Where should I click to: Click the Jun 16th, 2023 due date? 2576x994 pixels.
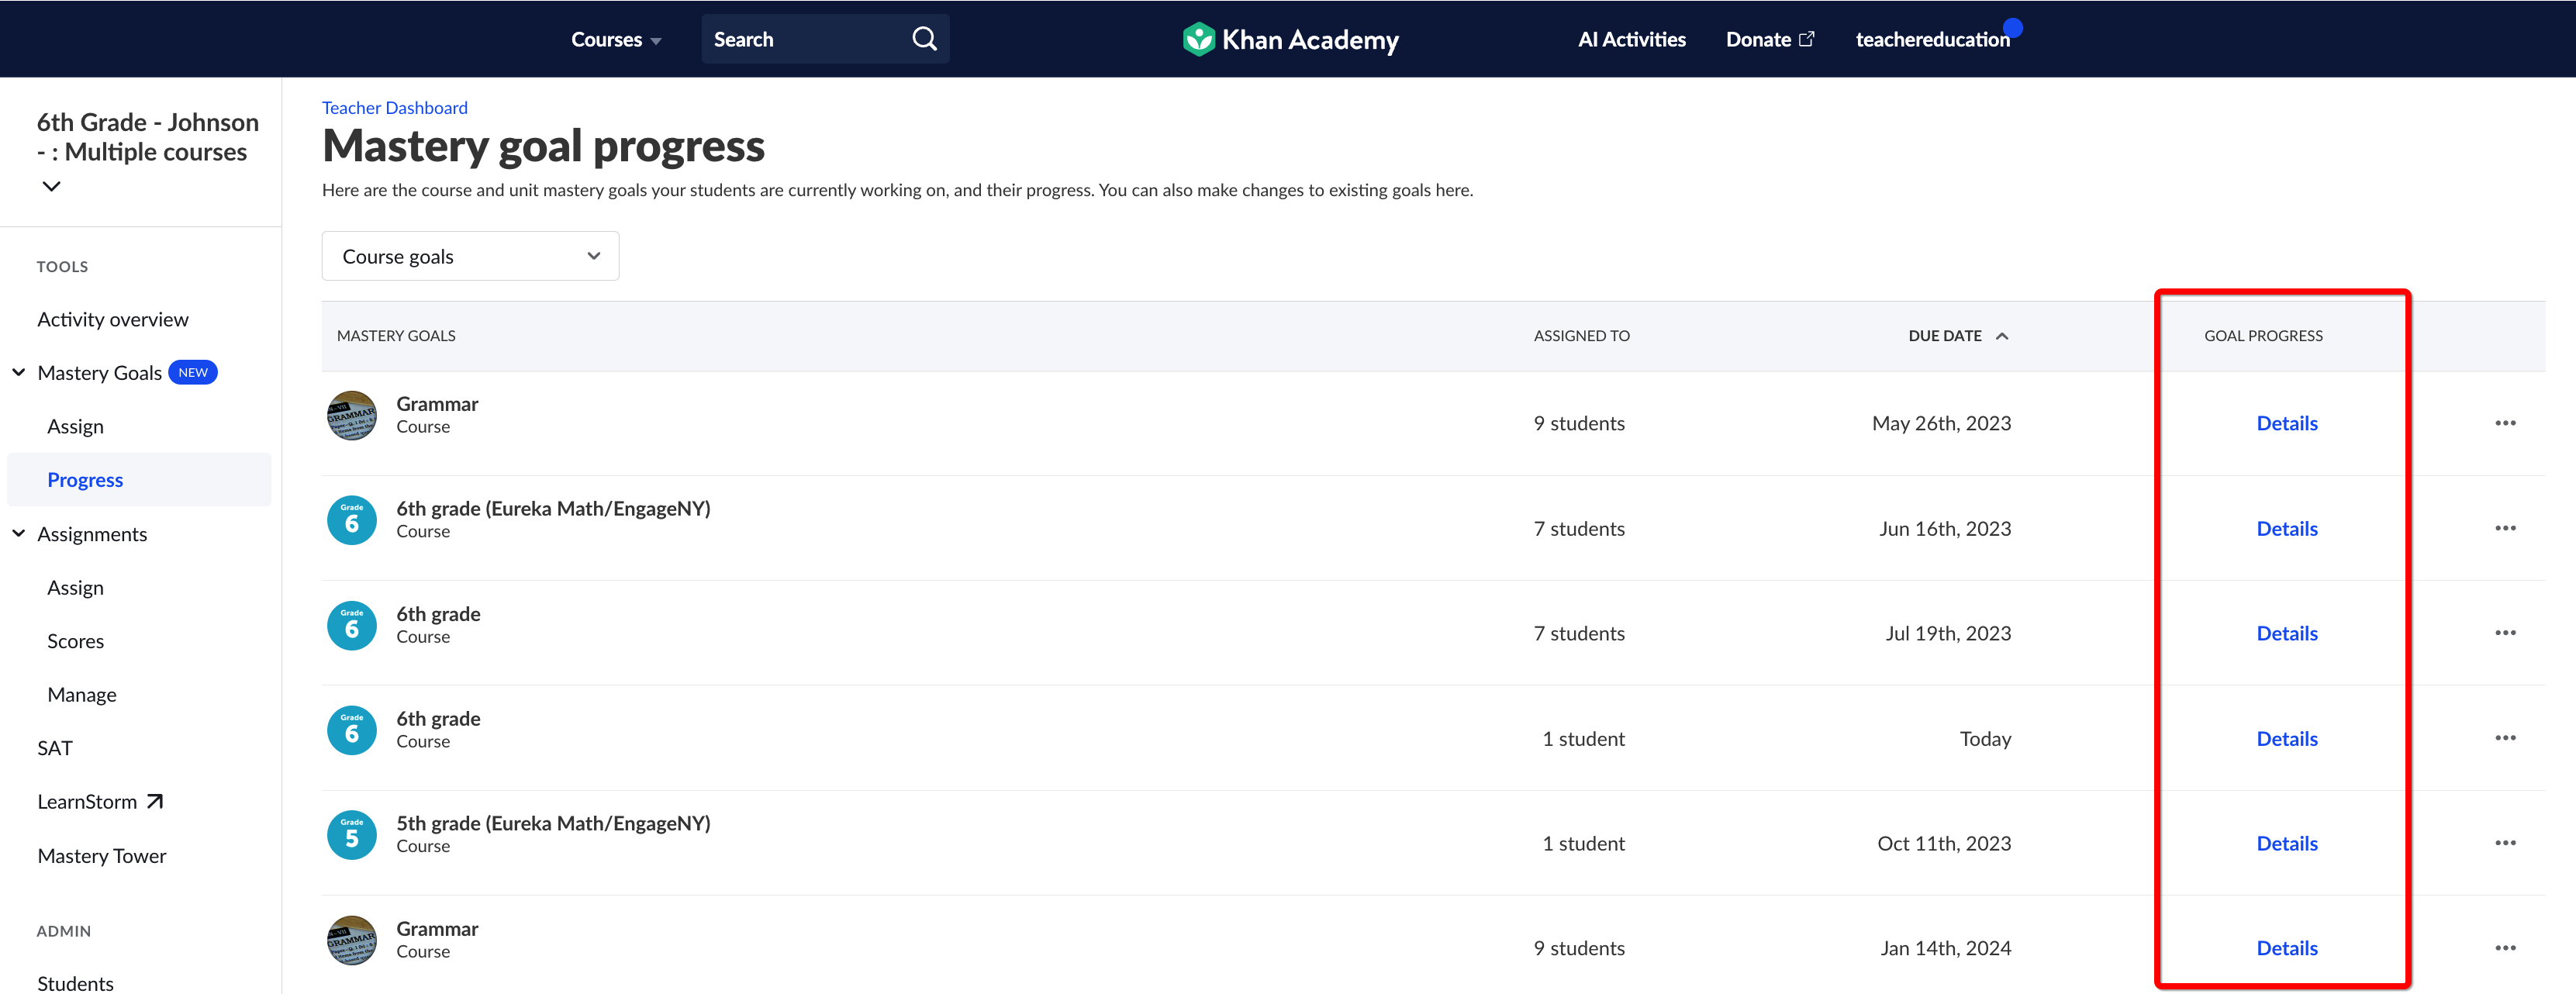[x=1945, y=528]
